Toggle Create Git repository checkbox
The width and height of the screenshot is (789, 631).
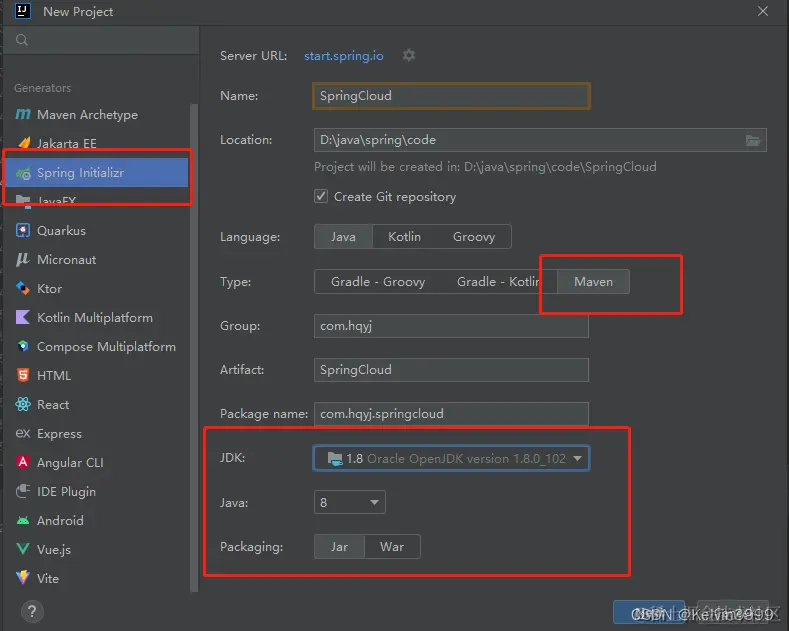(x=321, y=196)
